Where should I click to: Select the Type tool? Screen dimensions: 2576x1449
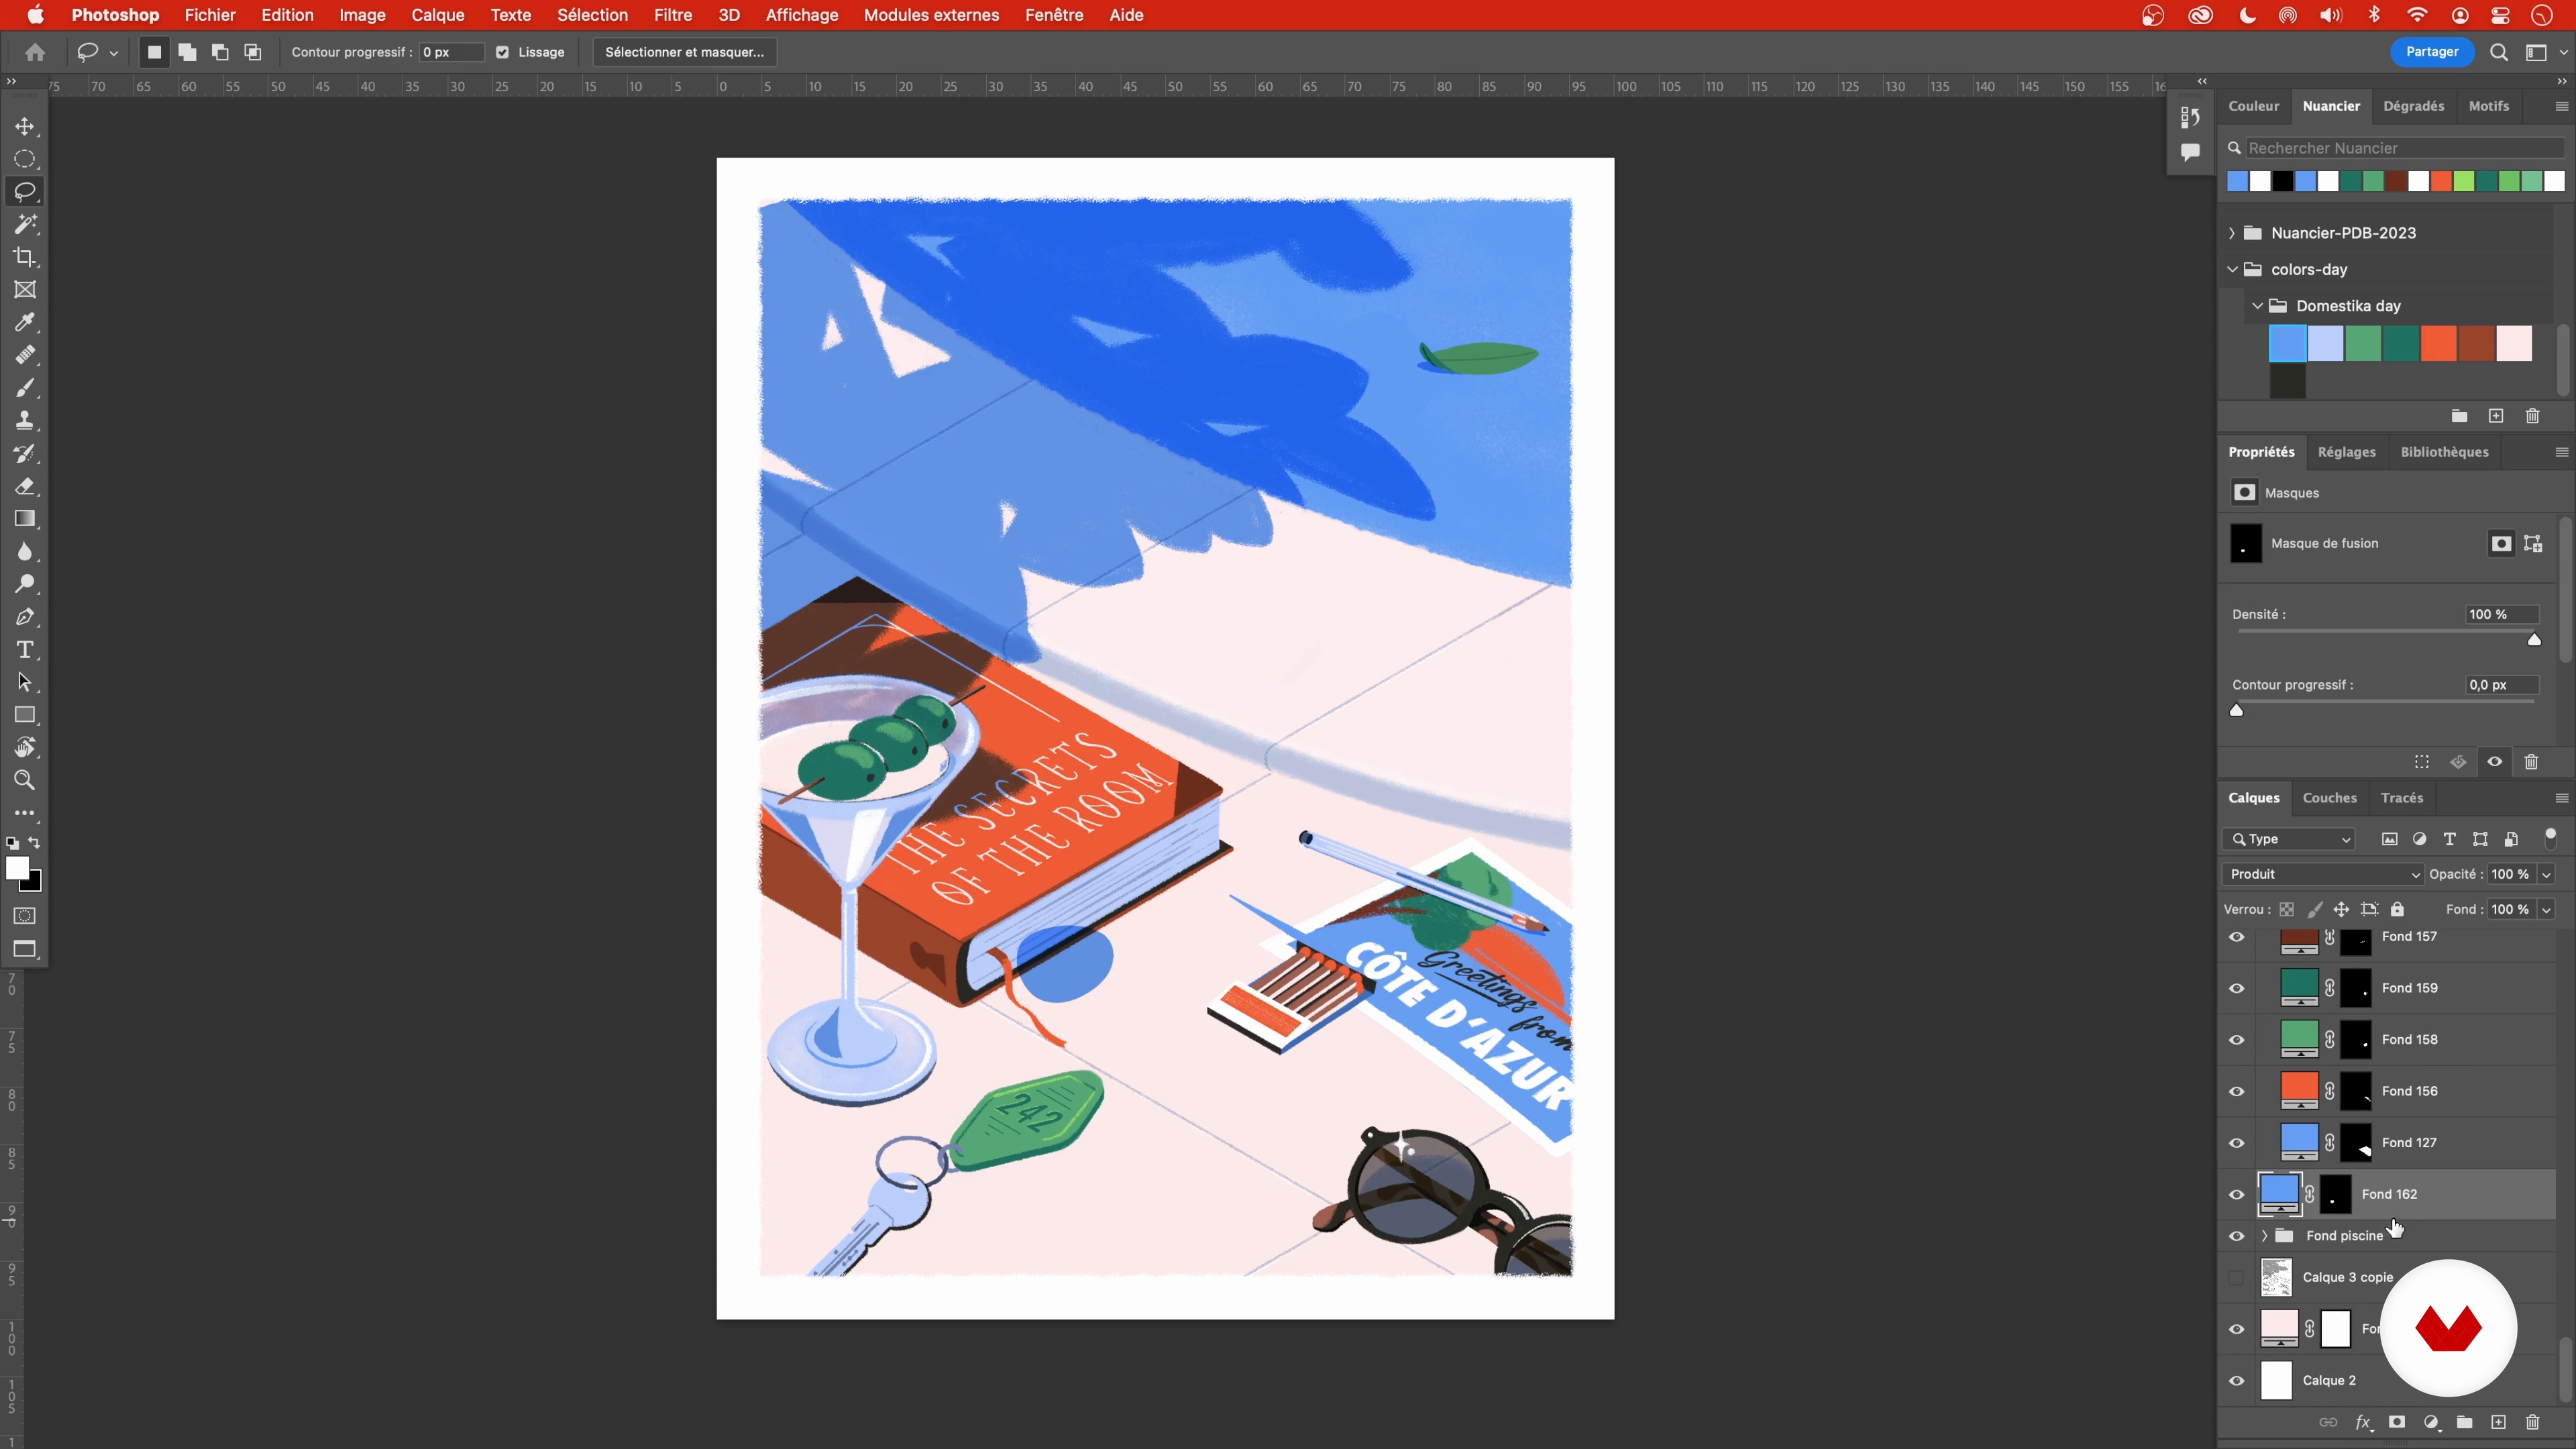click(x=25, y=650)
